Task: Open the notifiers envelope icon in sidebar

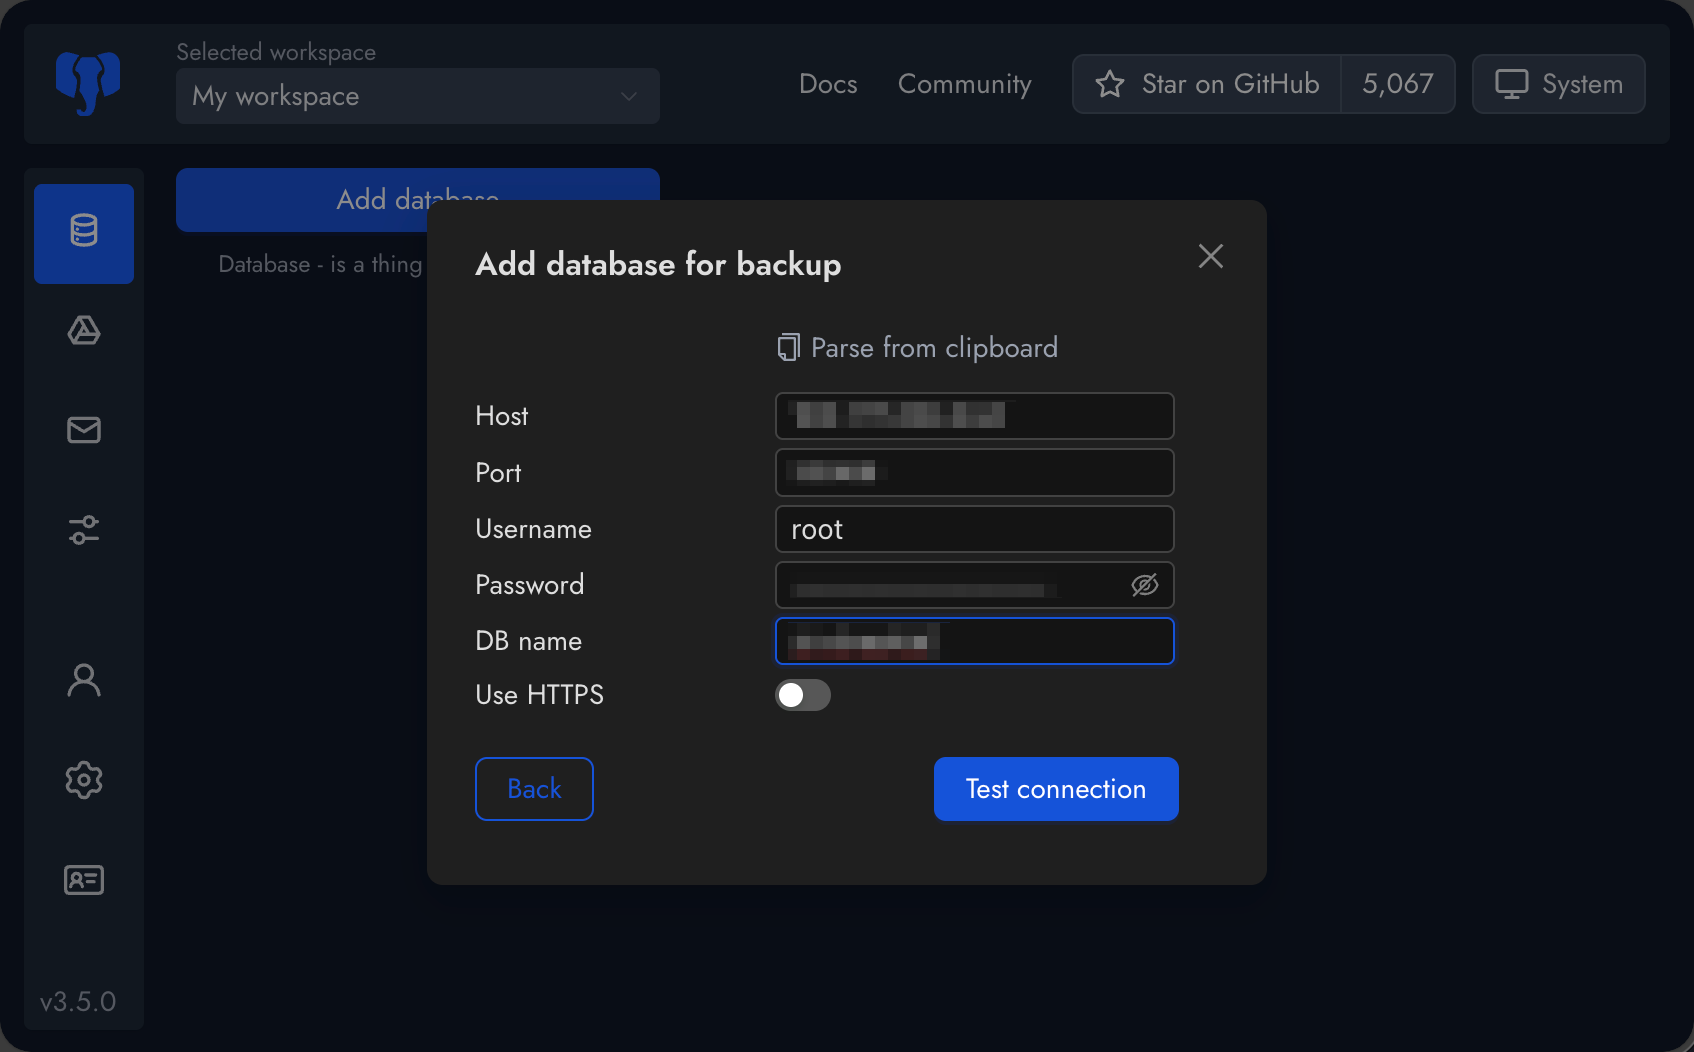Action: click(x=84, y=430)
